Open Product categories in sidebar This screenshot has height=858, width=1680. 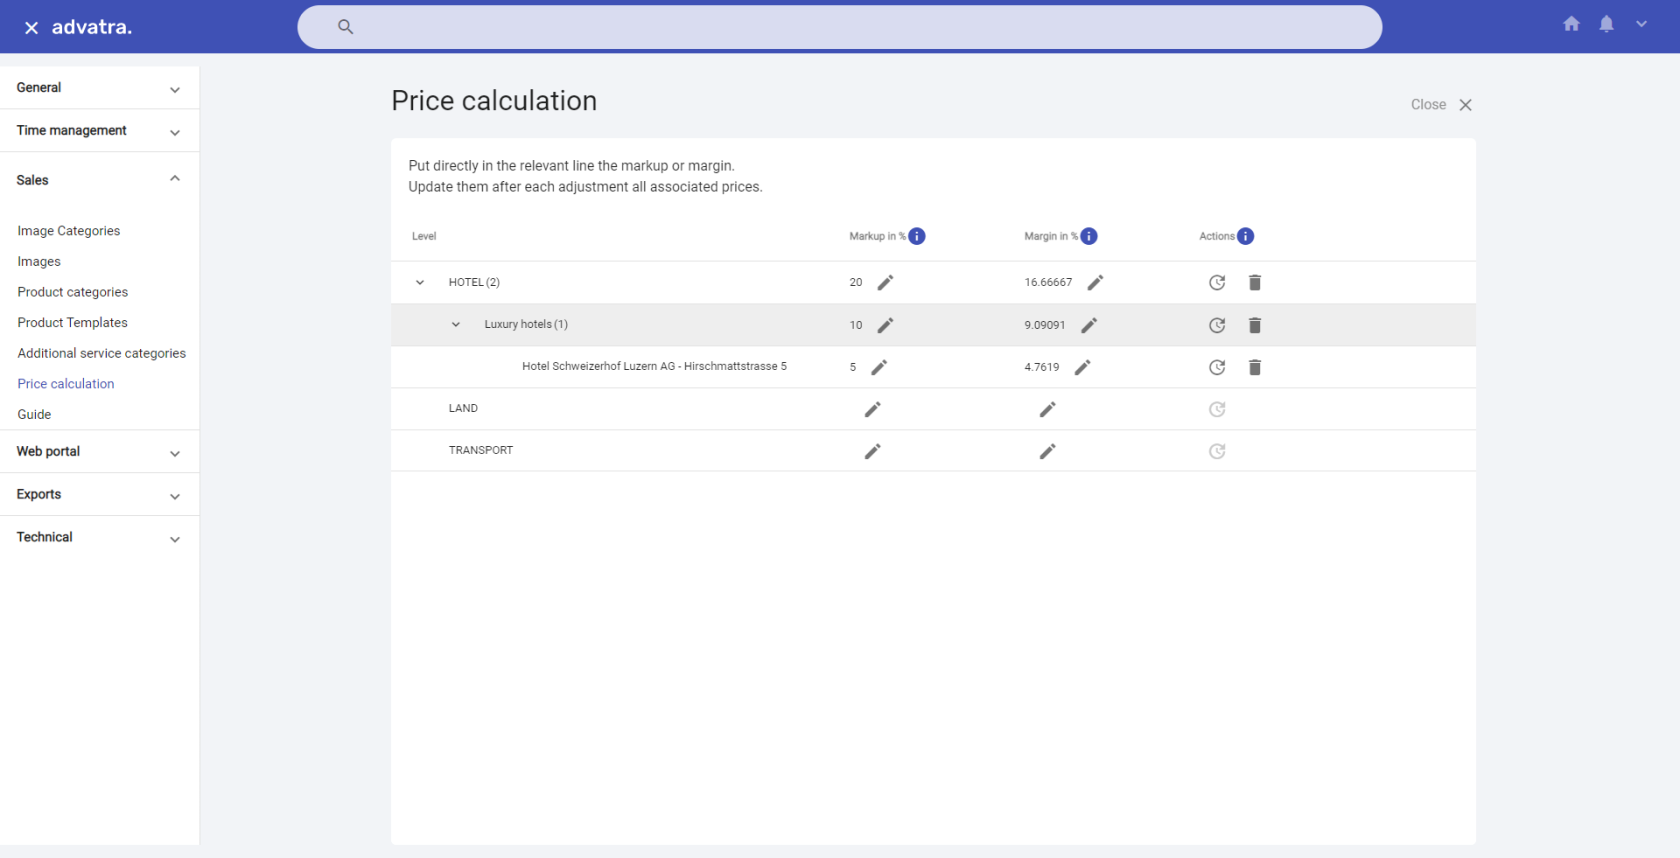(73, 292)
